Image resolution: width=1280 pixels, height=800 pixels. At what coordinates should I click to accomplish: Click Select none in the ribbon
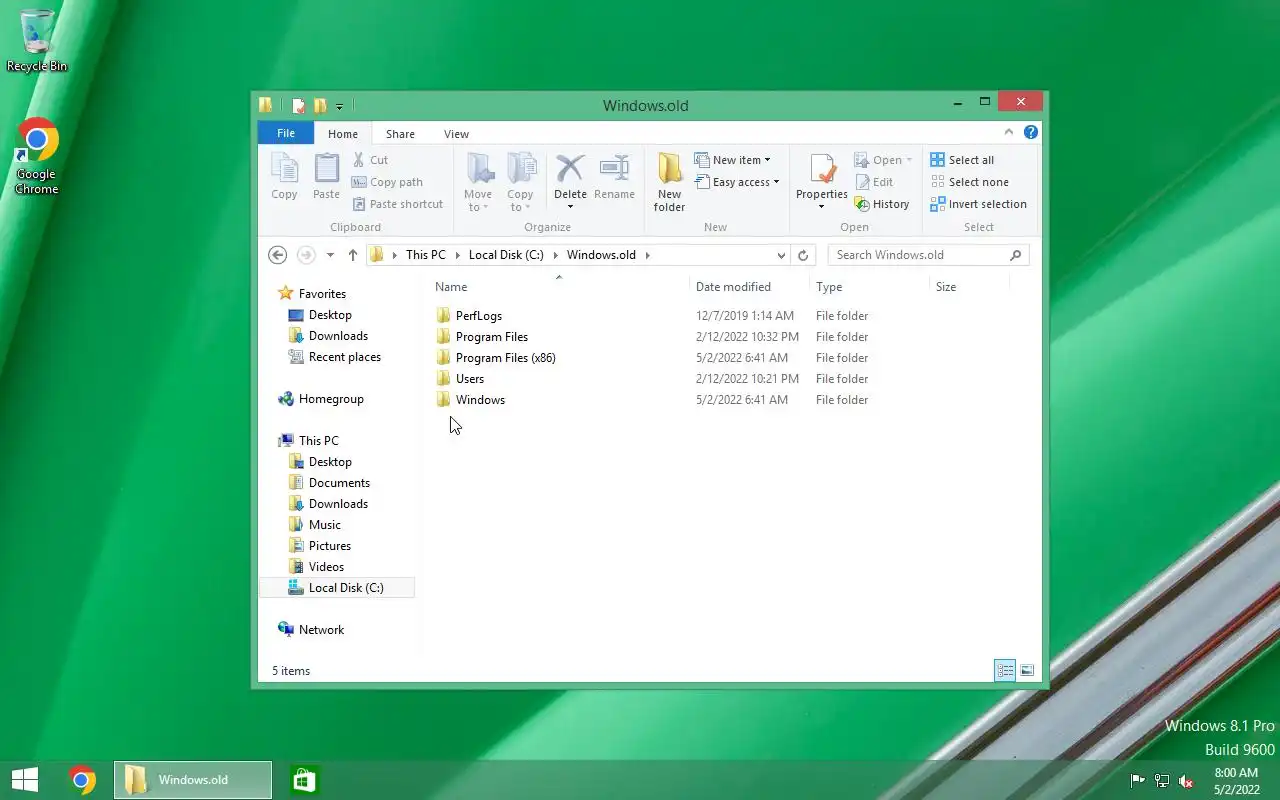969,182
